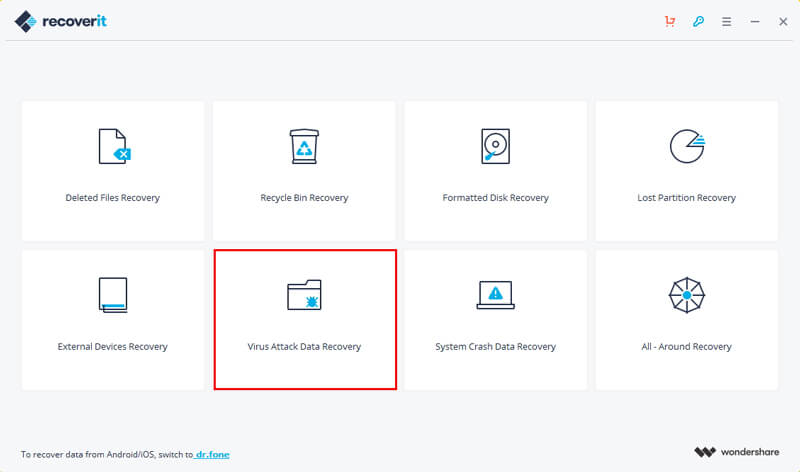Viewport: 800px width, 472px height.
Task: Select the System Crash Data Recovery label
Action: pyautogui.click(x=495, y=346)
